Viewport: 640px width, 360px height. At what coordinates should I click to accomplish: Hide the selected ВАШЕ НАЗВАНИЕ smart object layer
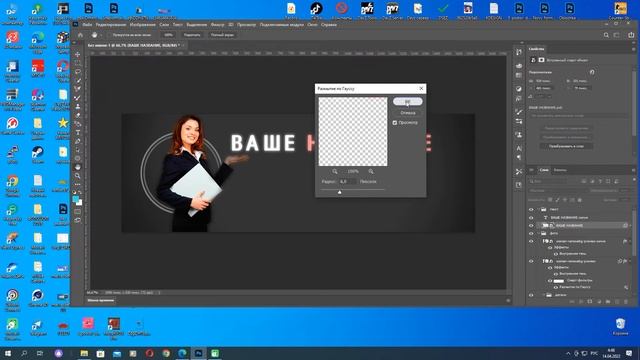531,225
